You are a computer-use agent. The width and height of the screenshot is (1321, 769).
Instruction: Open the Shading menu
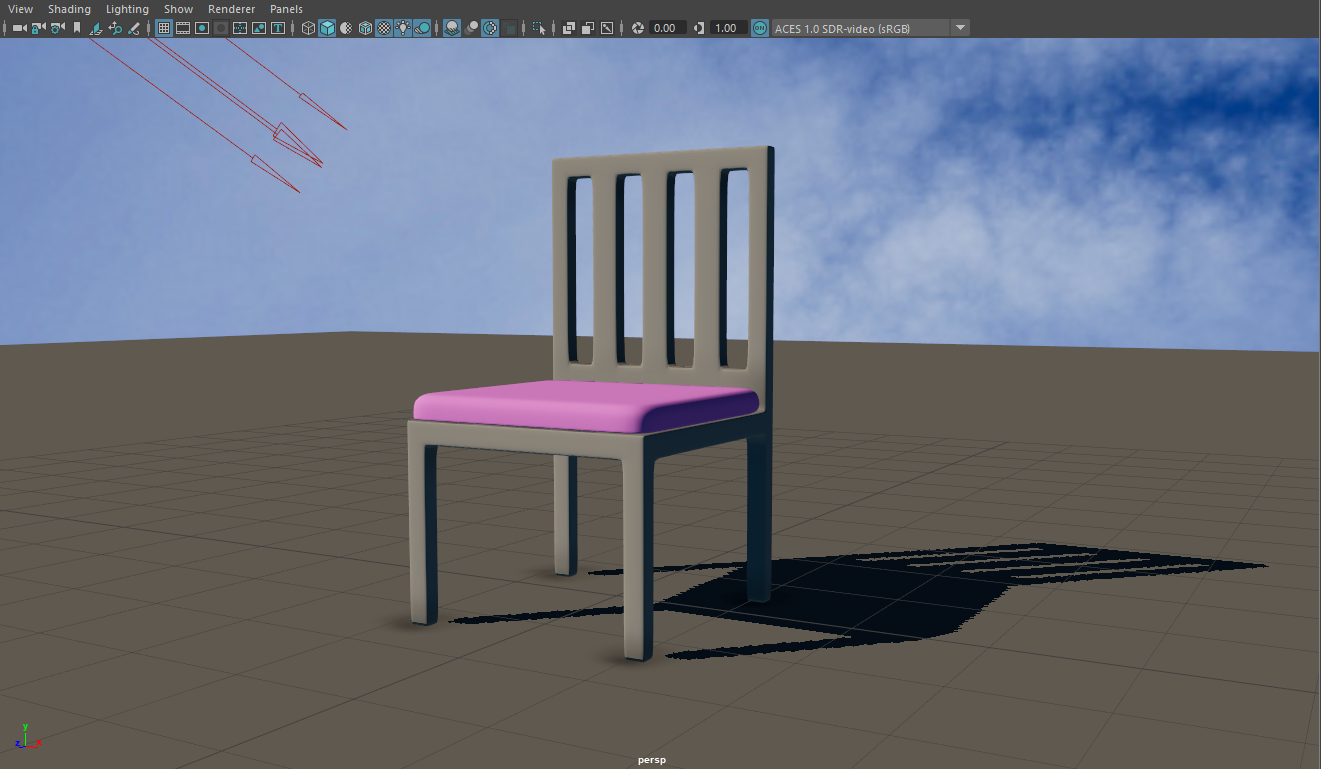(x=69, y=9)
